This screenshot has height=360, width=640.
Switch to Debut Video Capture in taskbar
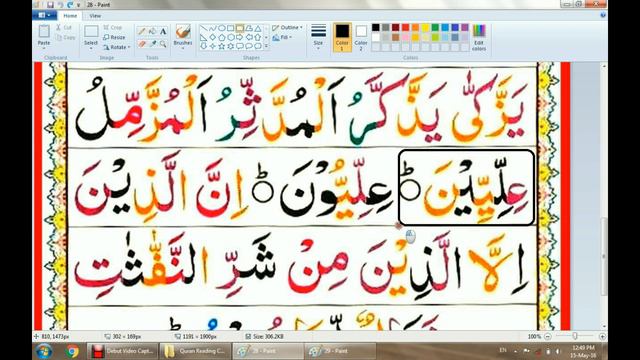[122, 351]
